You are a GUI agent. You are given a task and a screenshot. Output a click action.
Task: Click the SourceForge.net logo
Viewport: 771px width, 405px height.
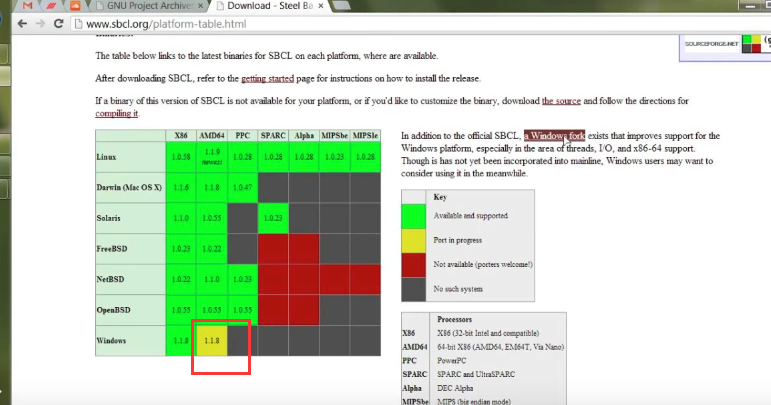pos(712,44)
